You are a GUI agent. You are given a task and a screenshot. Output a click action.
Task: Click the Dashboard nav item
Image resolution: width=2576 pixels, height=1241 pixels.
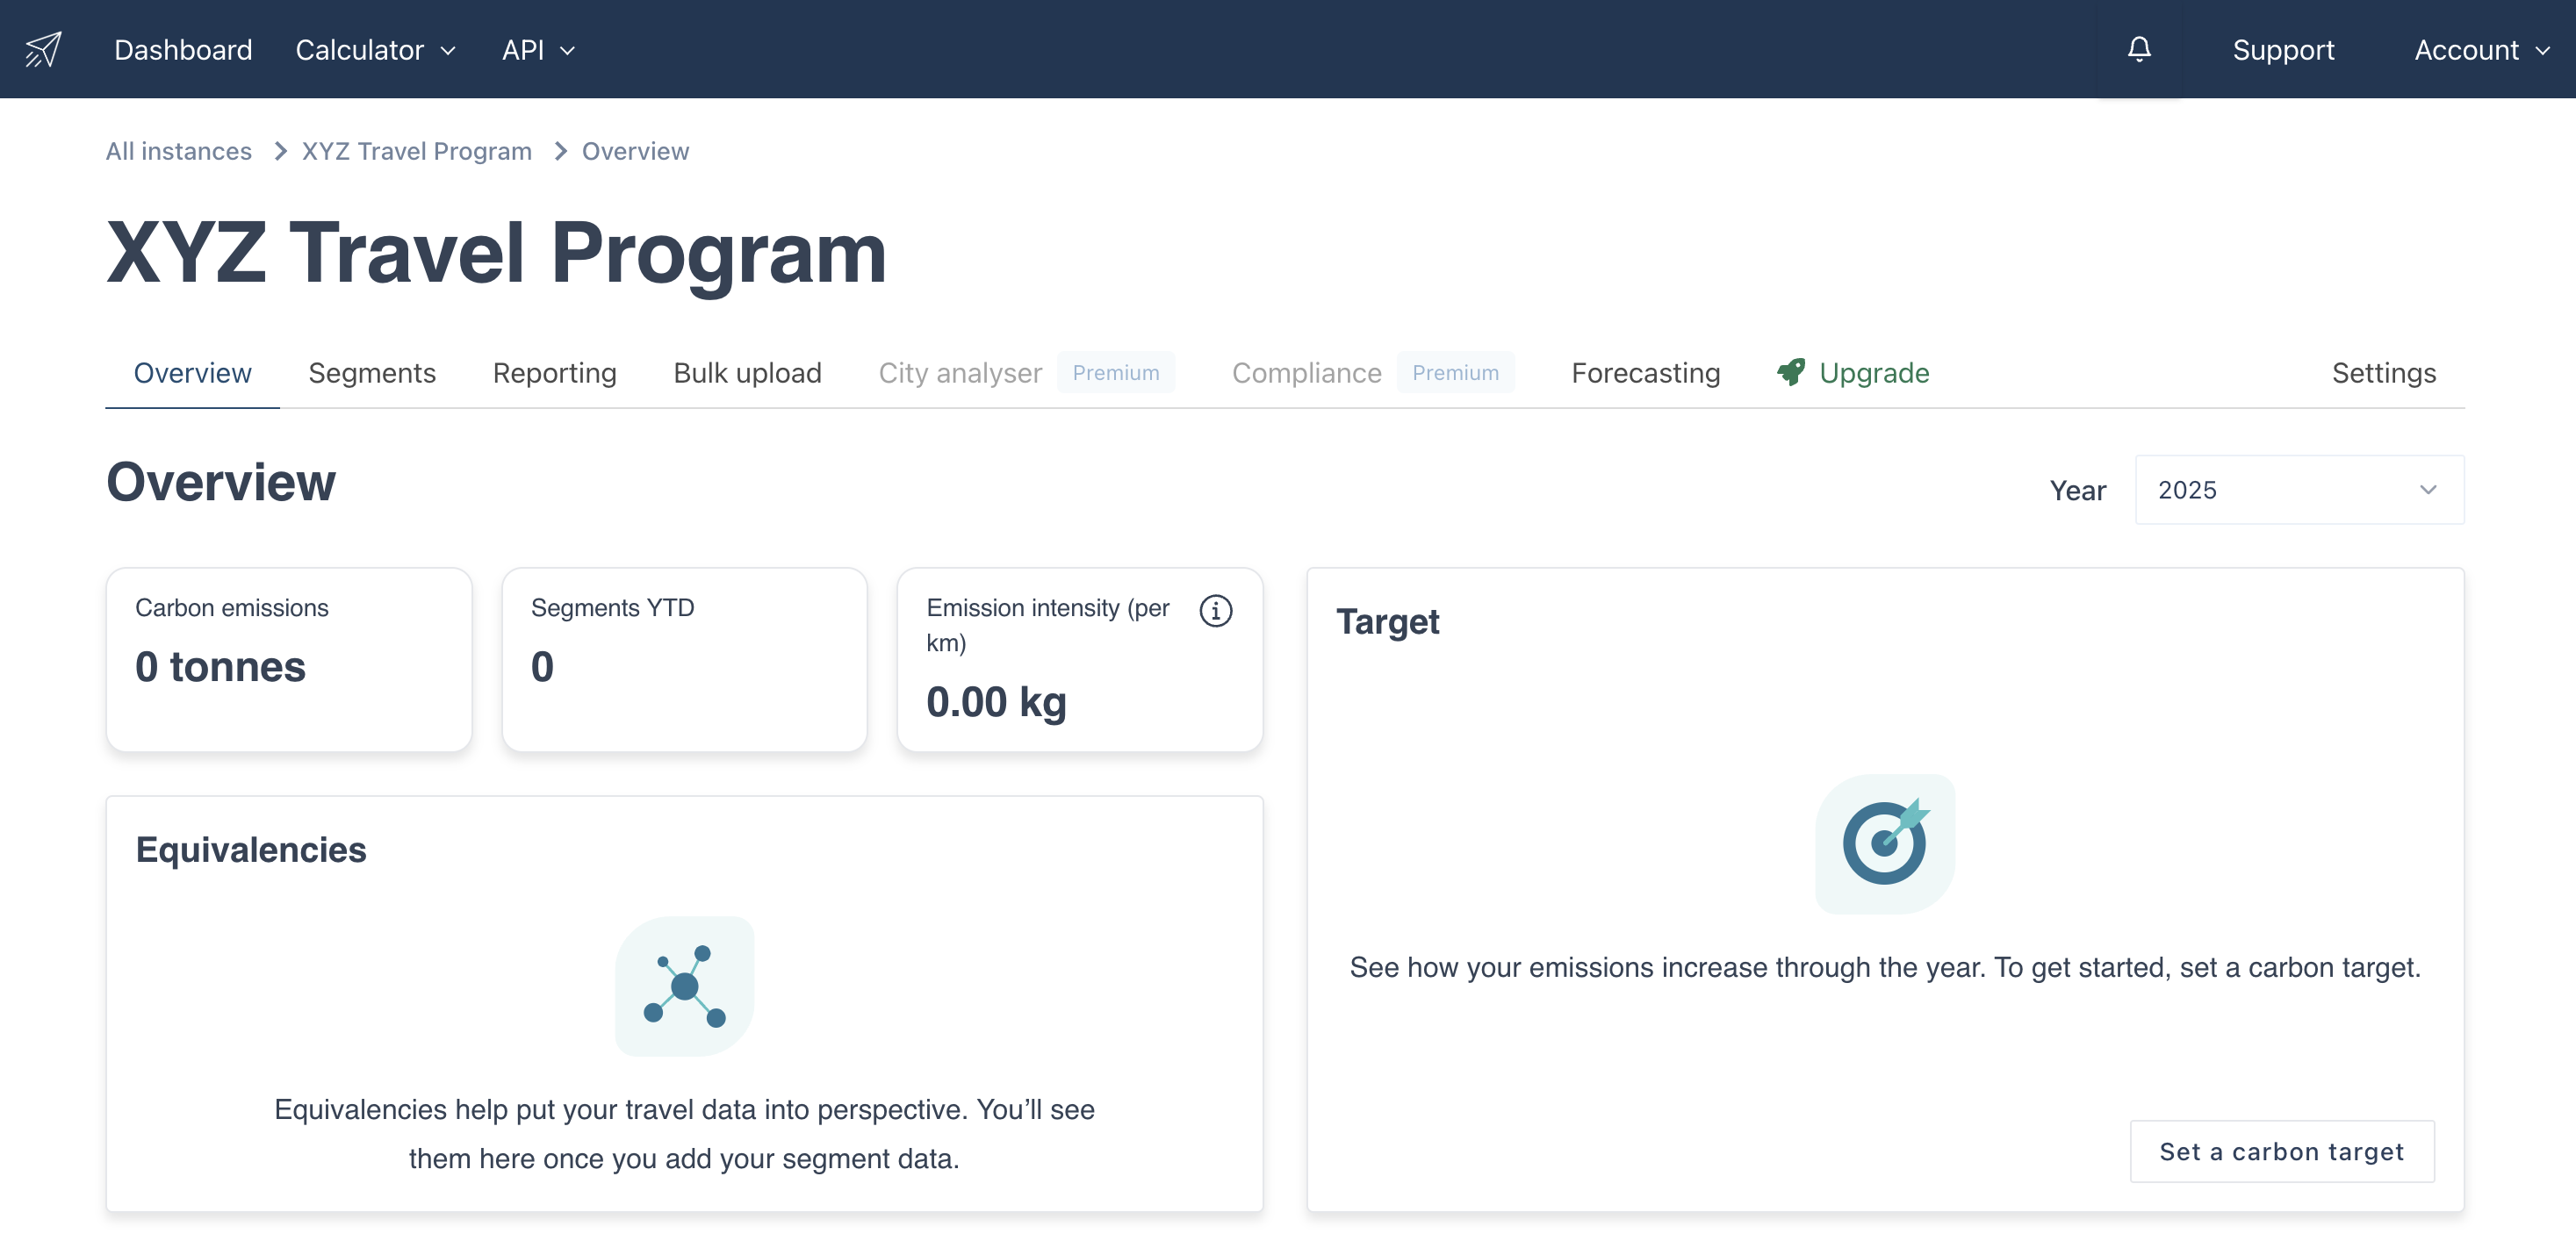[x=183, y=49]
